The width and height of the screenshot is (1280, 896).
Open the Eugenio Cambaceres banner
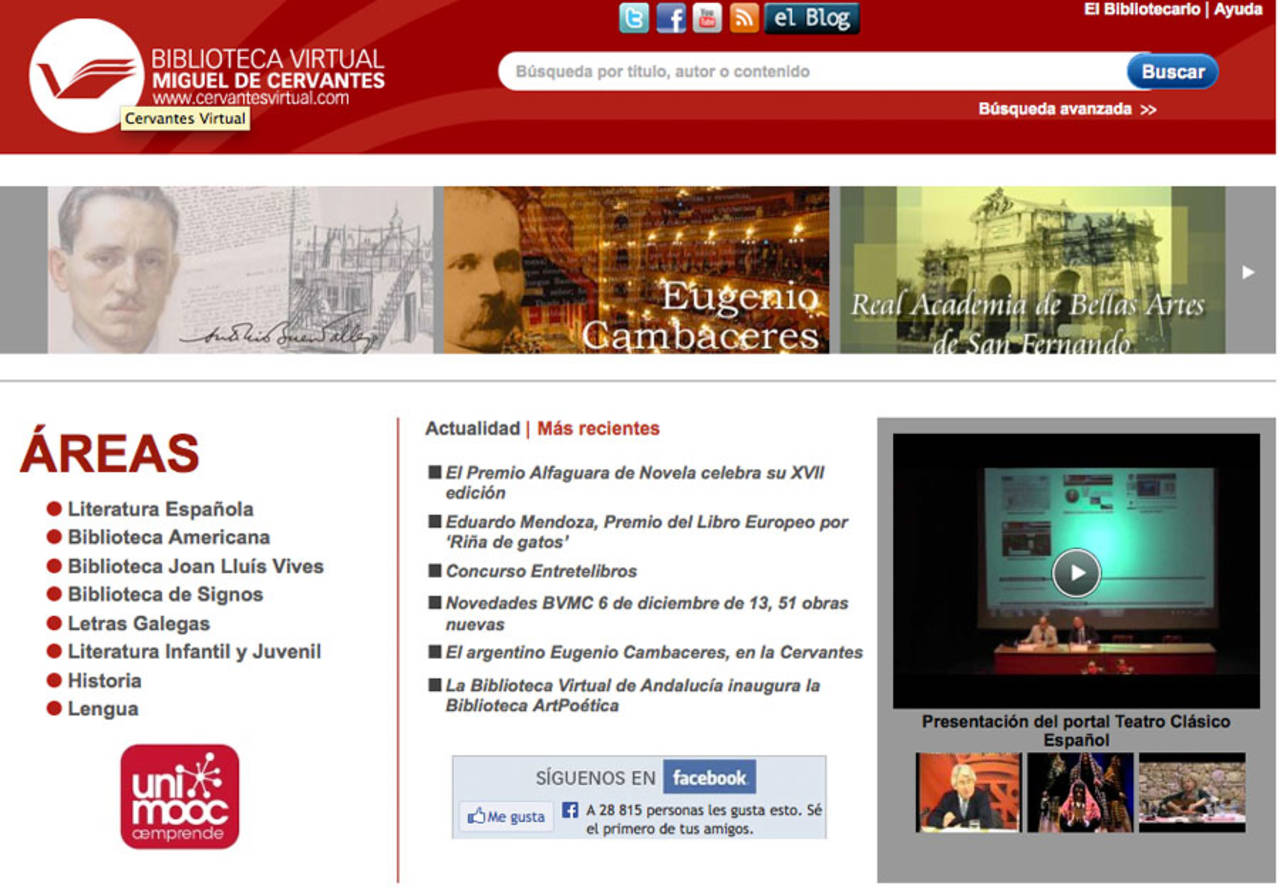(x=636, y=270)
